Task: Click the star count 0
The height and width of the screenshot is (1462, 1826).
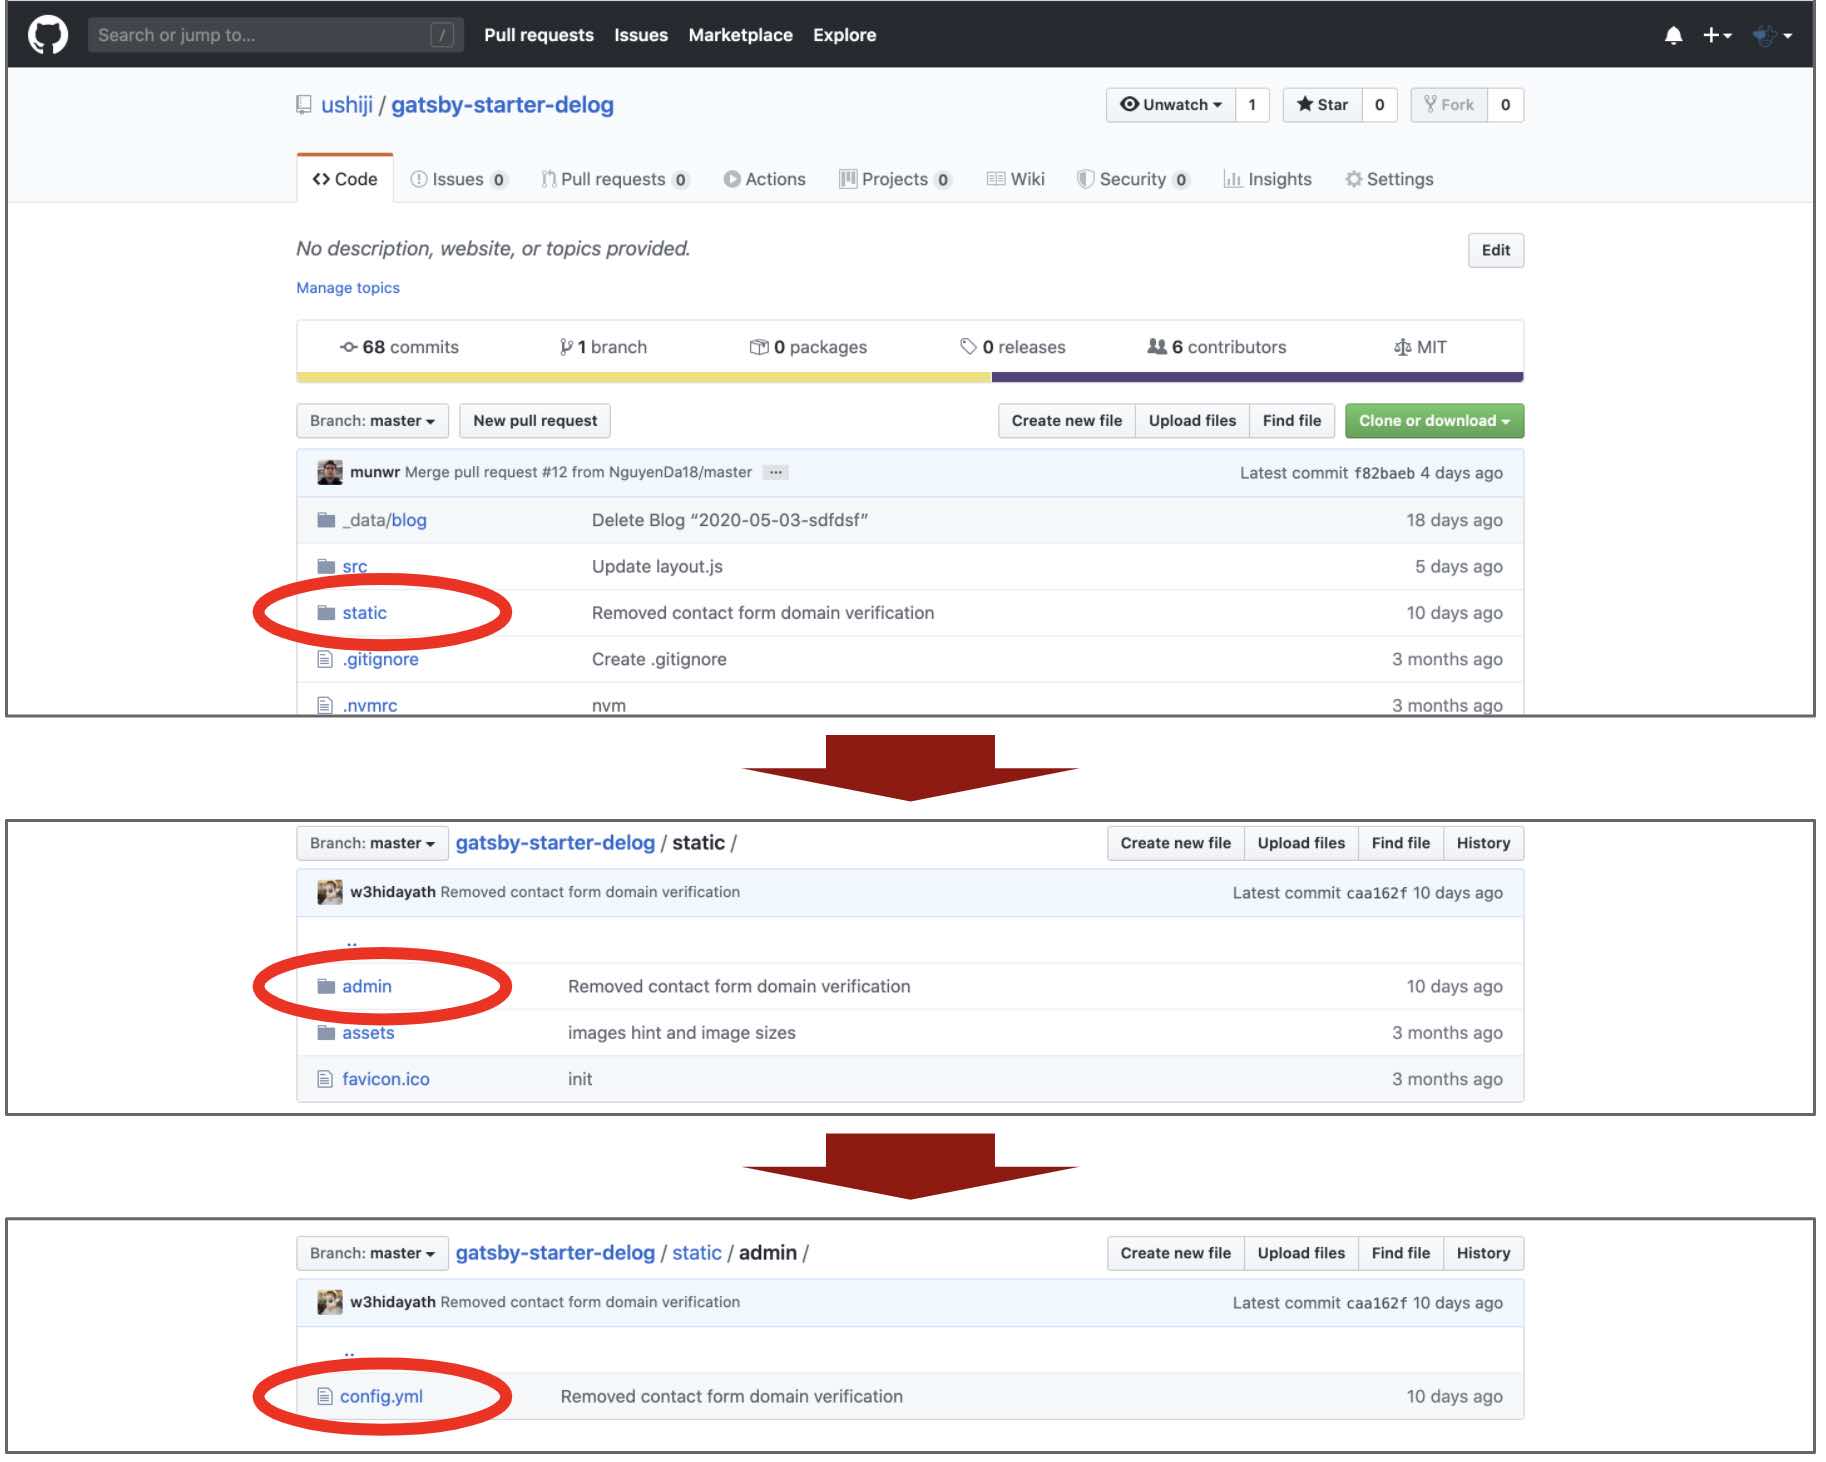Action: pyautogui.click(x=1379, y=105)
